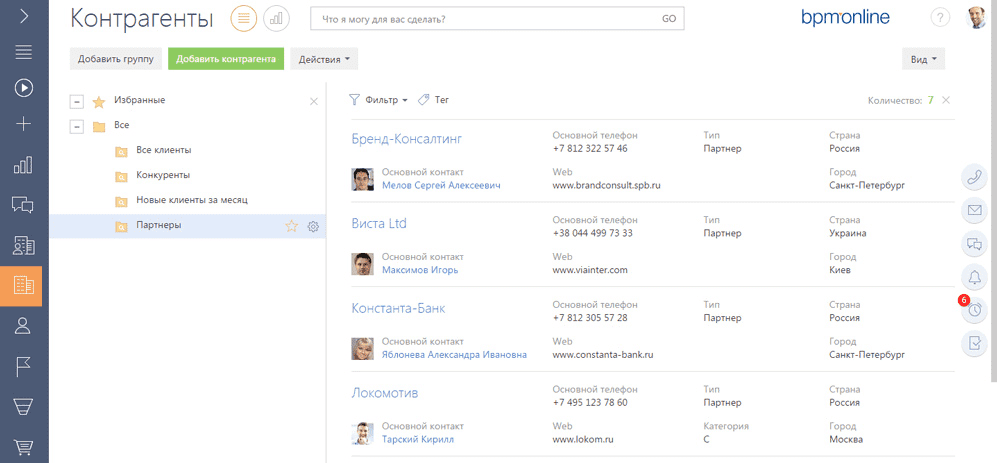Open contact Мелов Сергей Алексеевич
The height and width of the screenshot is (463, 997).
tap(441, 186)
